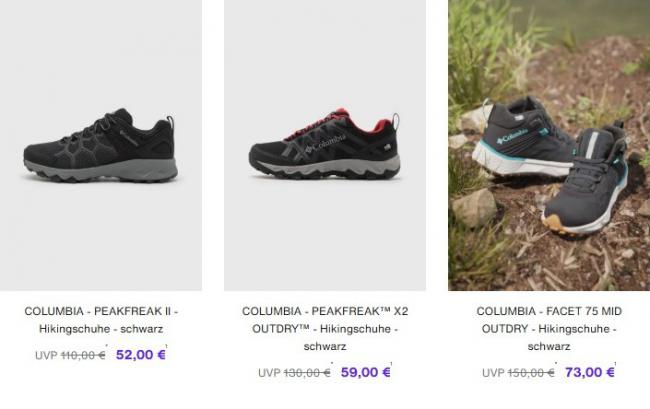This screenshot has width=650, height=409.
Task: Select the 59,00 € sale price
Action: pos(365,372)
